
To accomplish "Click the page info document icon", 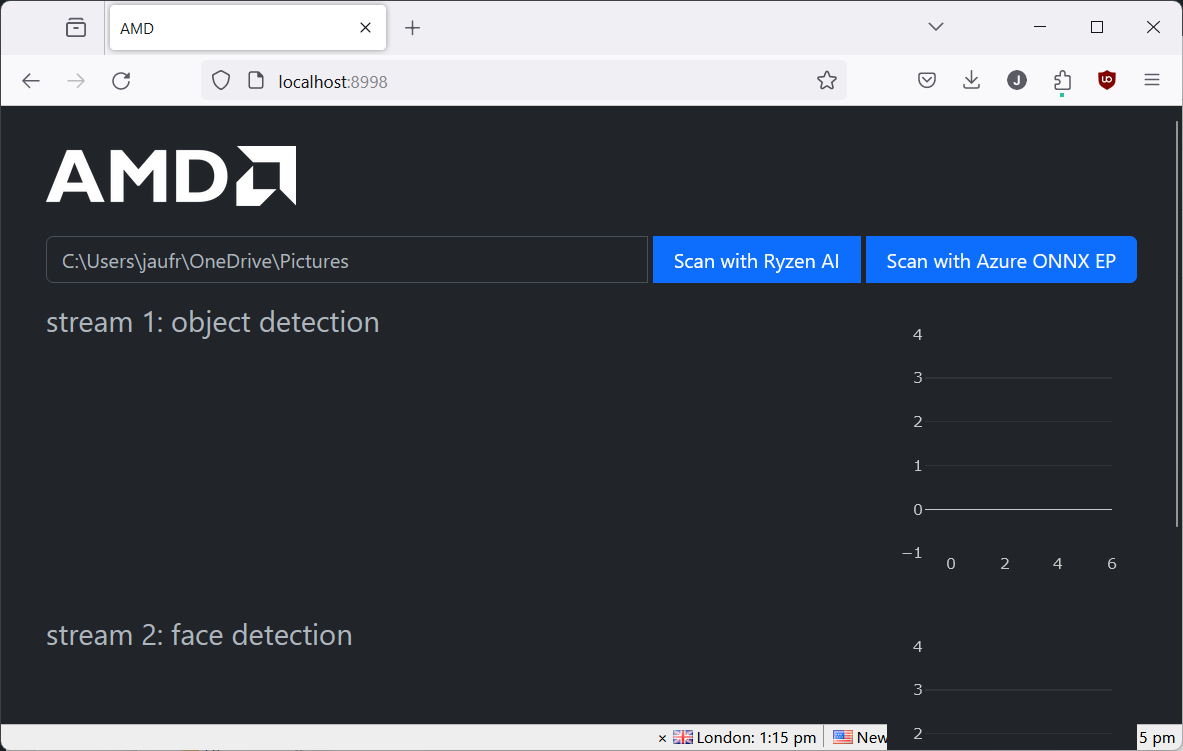I will (257, 81).
